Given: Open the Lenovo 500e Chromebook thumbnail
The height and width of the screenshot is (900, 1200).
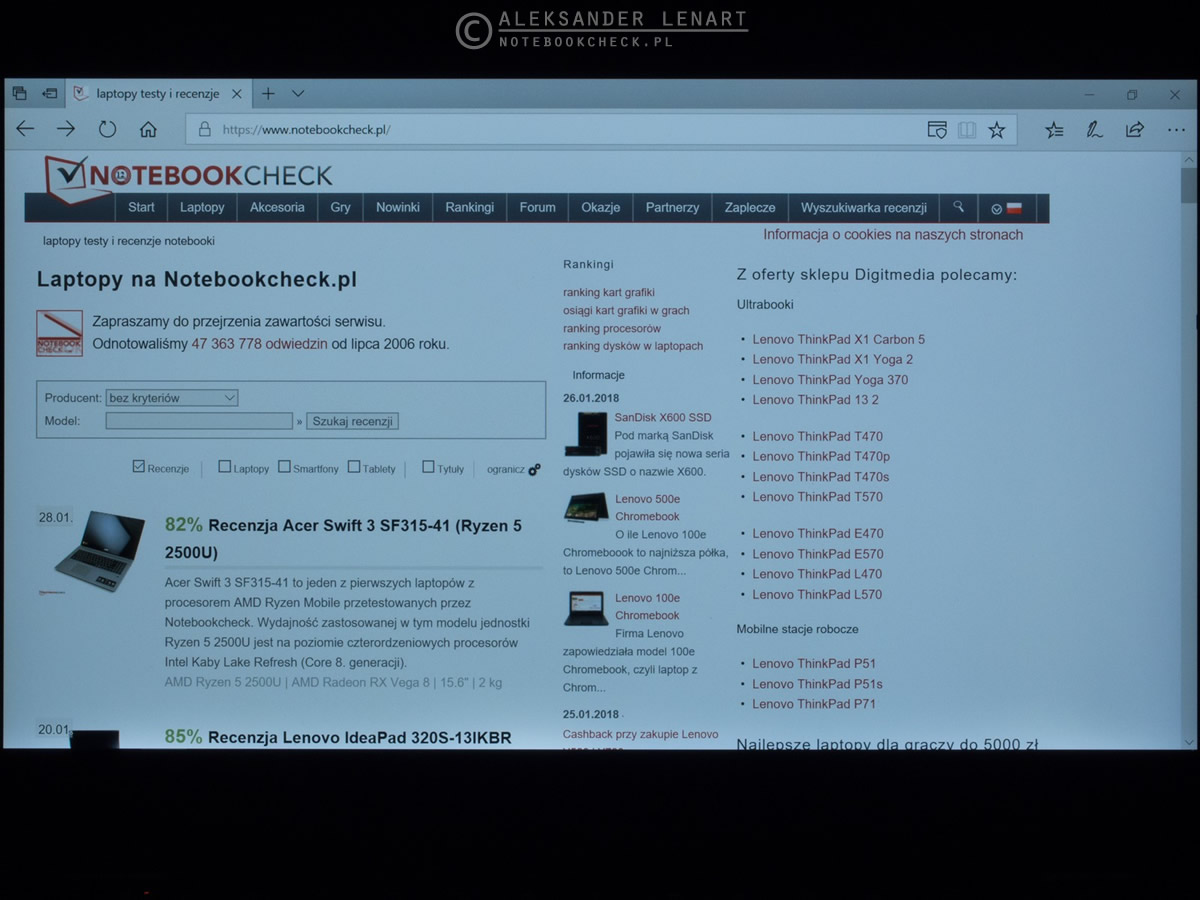Looking at the screenshot, I should click(586, 507).
